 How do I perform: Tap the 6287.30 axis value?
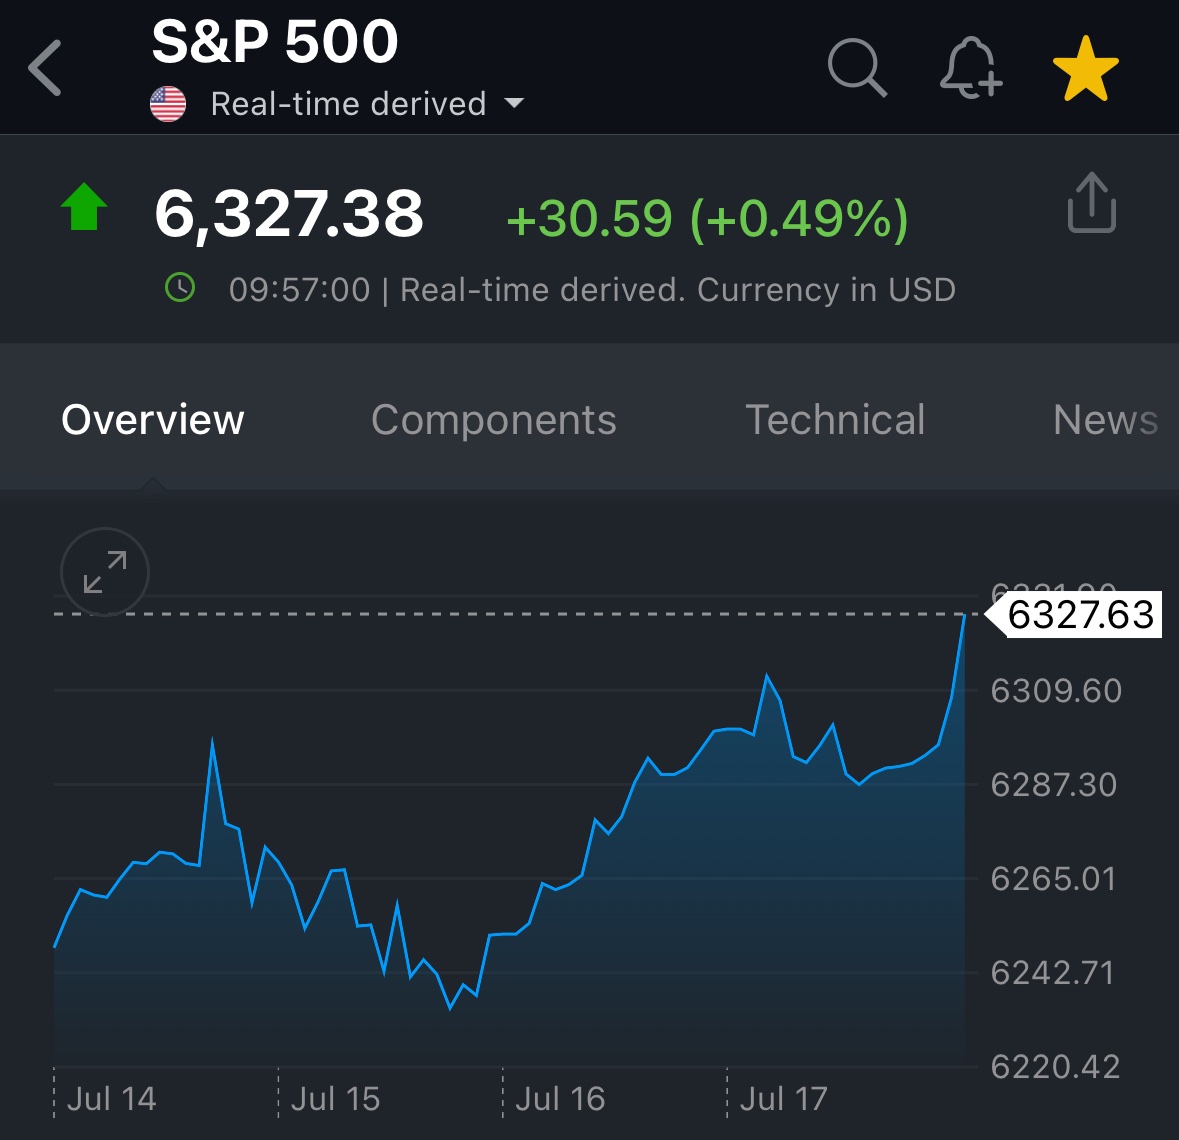(1053, 784)
